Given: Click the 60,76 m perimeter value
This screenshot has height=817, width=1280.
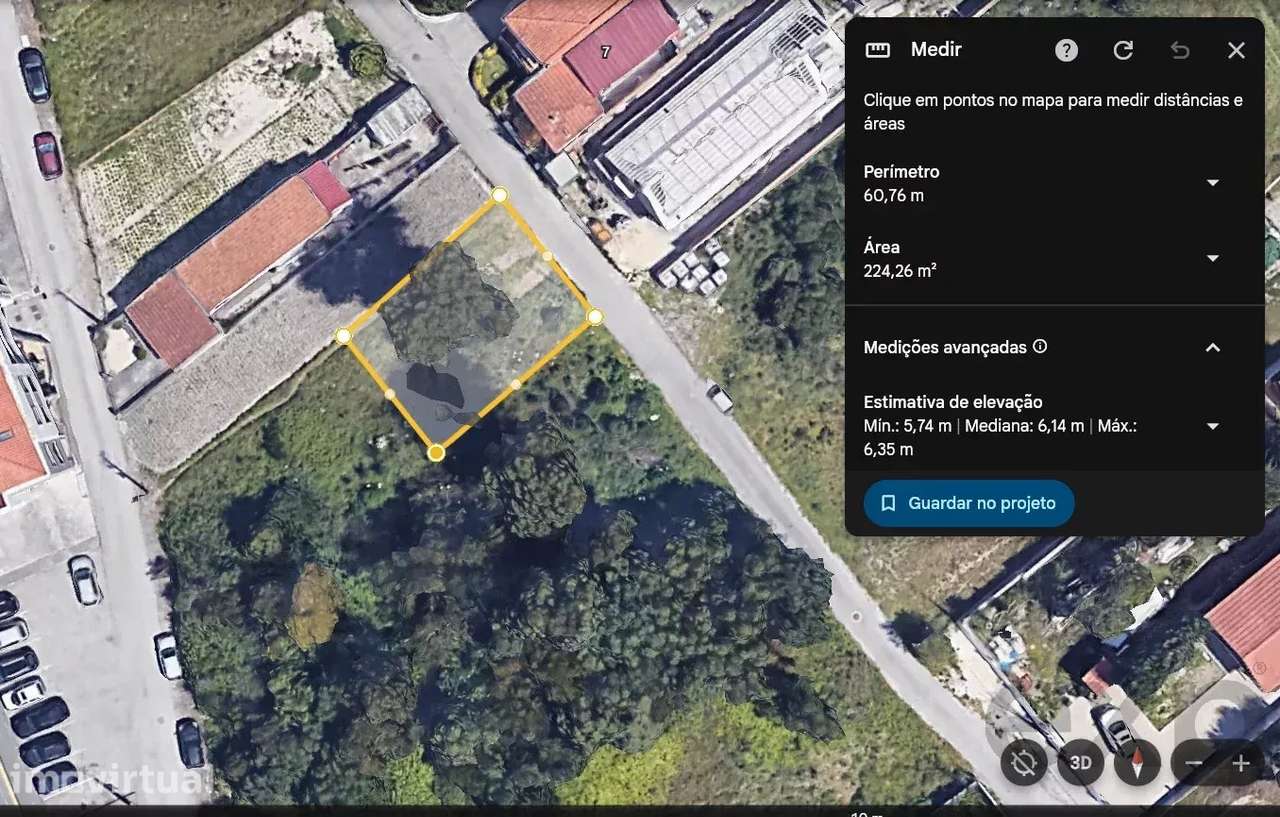Looking at the screenshot, I should (894, 196).
